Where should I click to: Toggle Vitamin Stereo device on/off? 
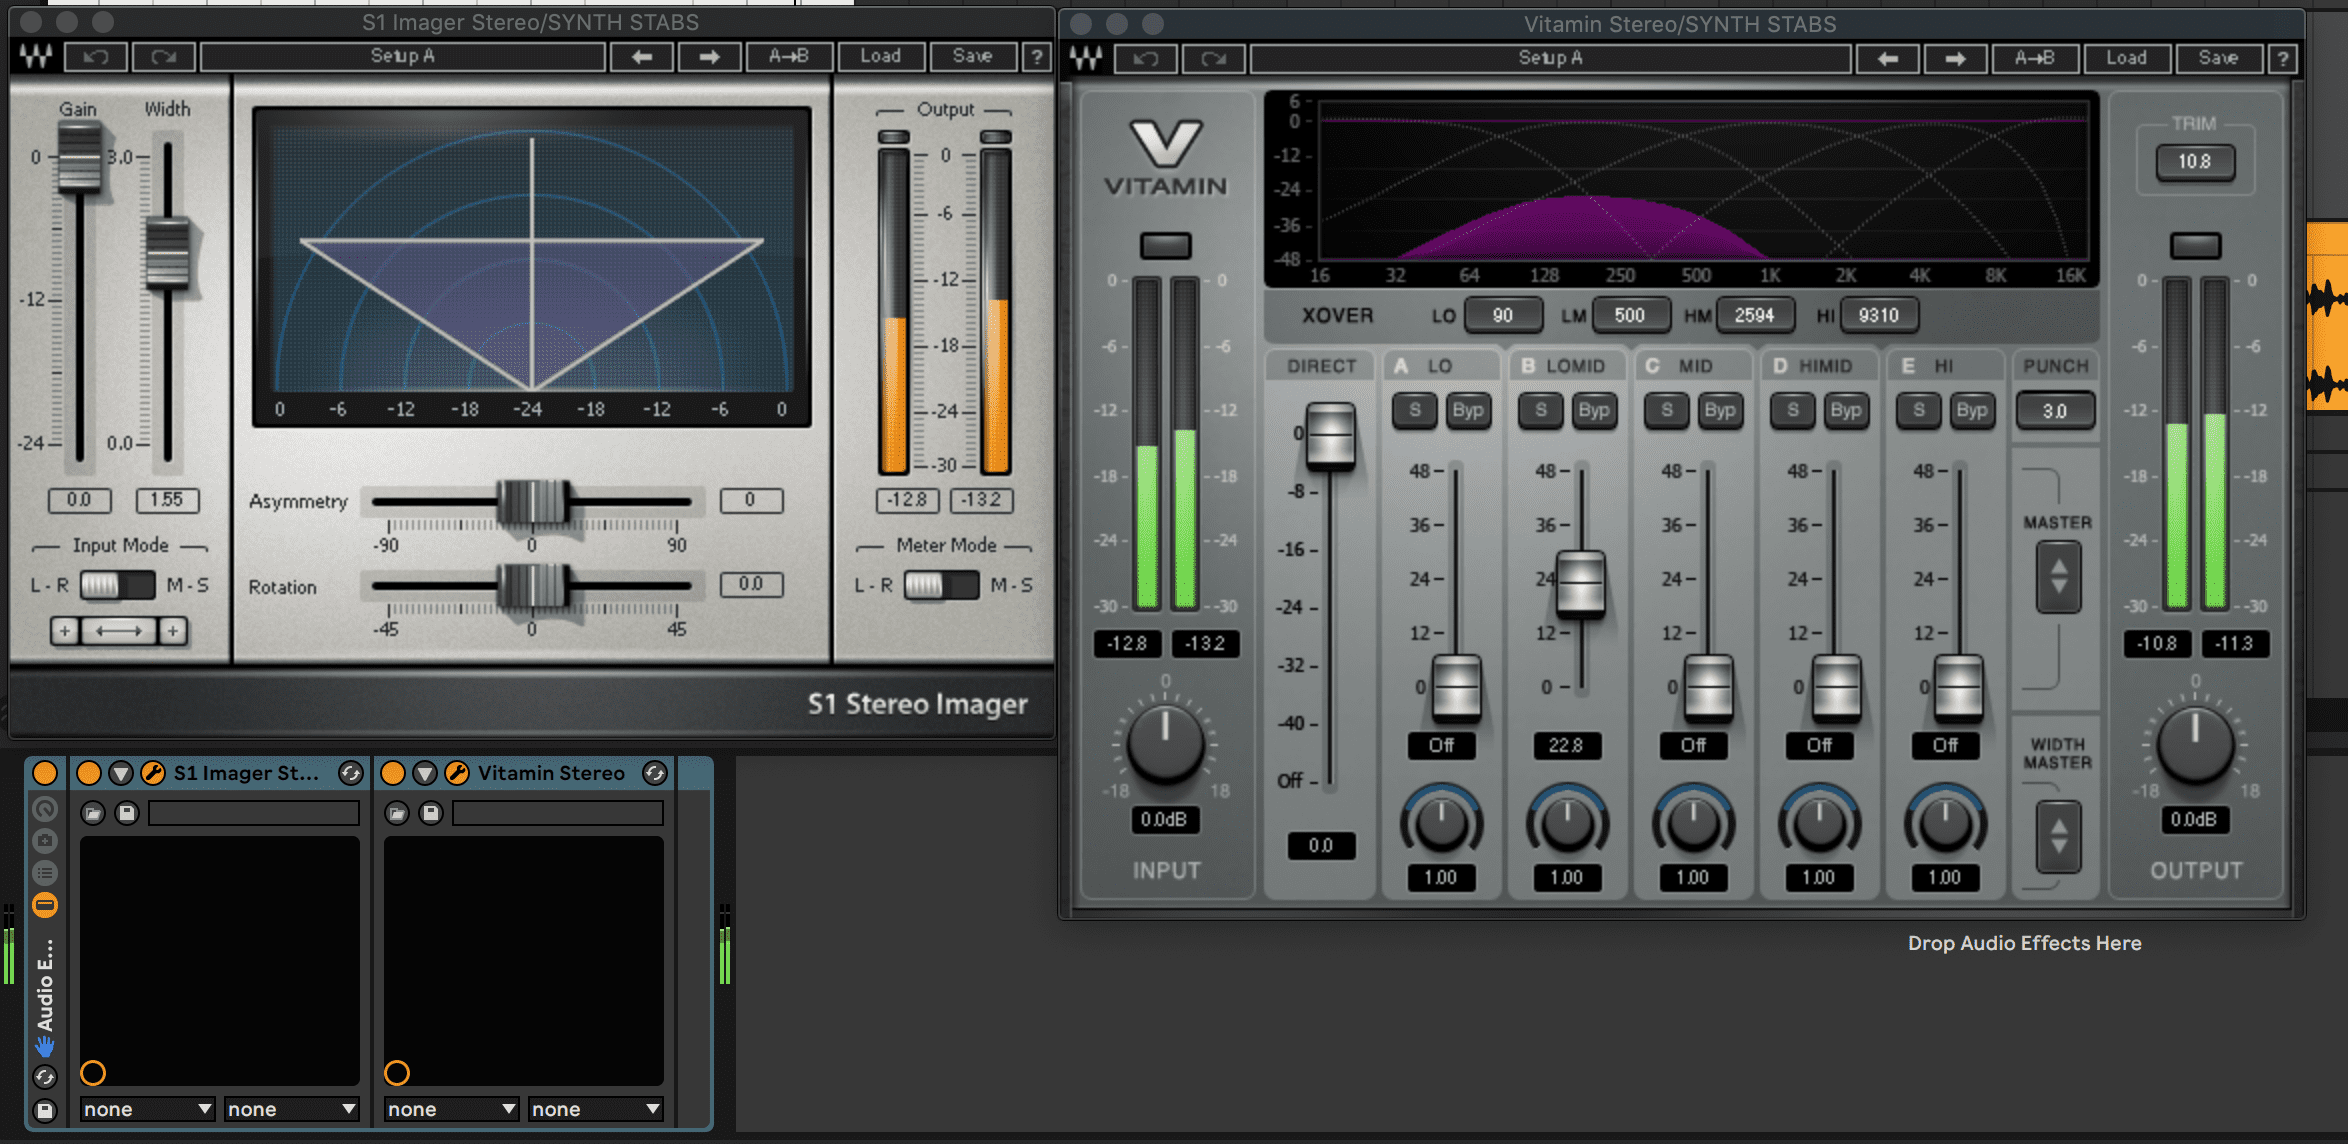pos(393,773)
